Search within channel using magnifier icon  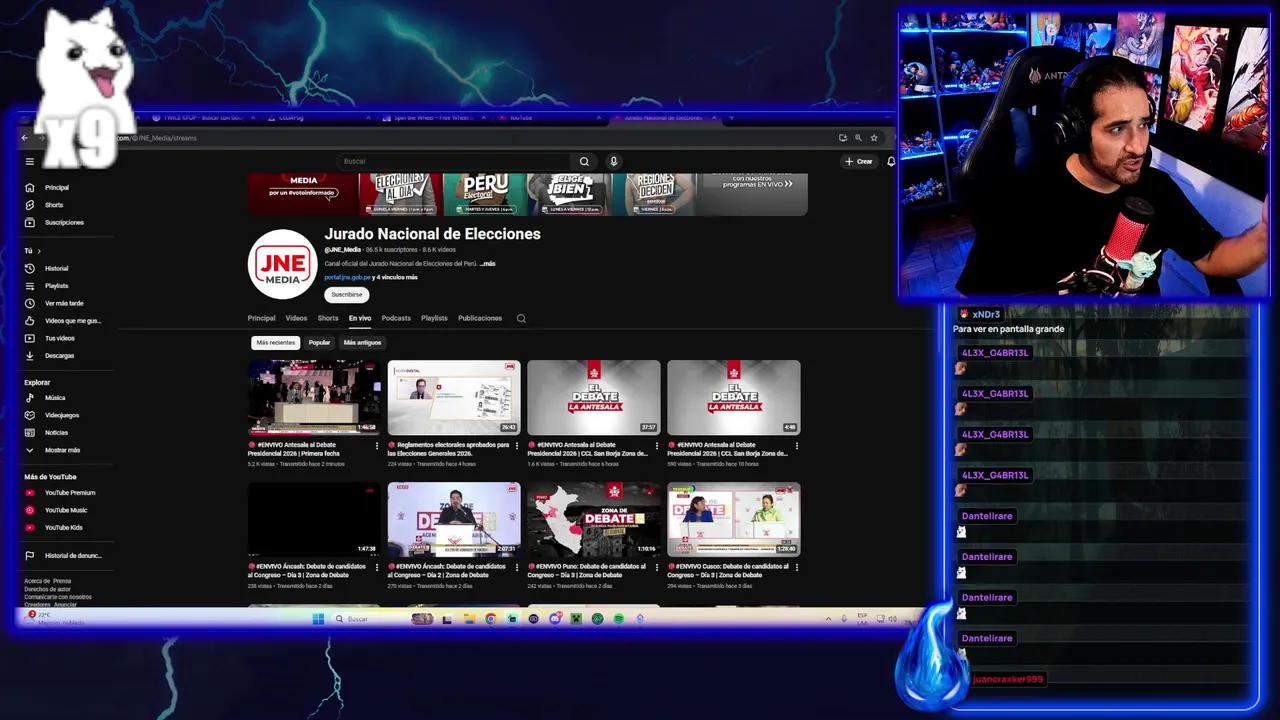[521, 318]
